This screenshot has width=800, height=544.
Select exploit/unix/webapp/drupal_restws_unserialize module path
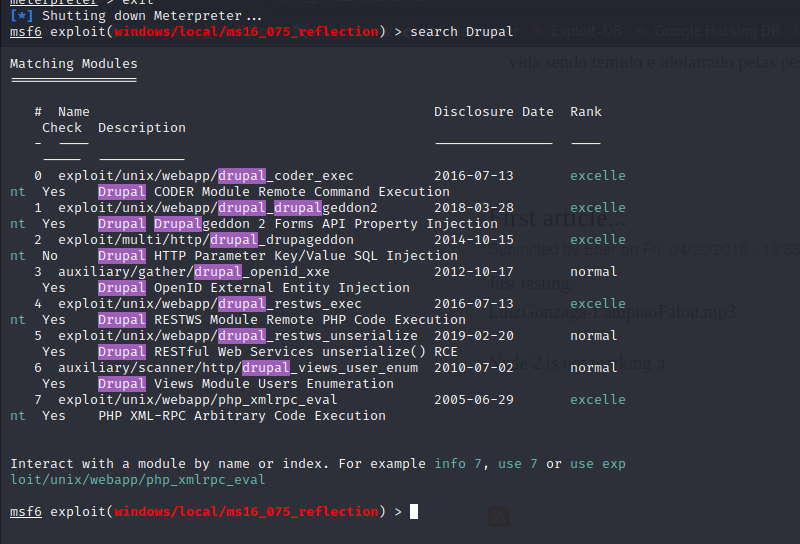point(238,336)
